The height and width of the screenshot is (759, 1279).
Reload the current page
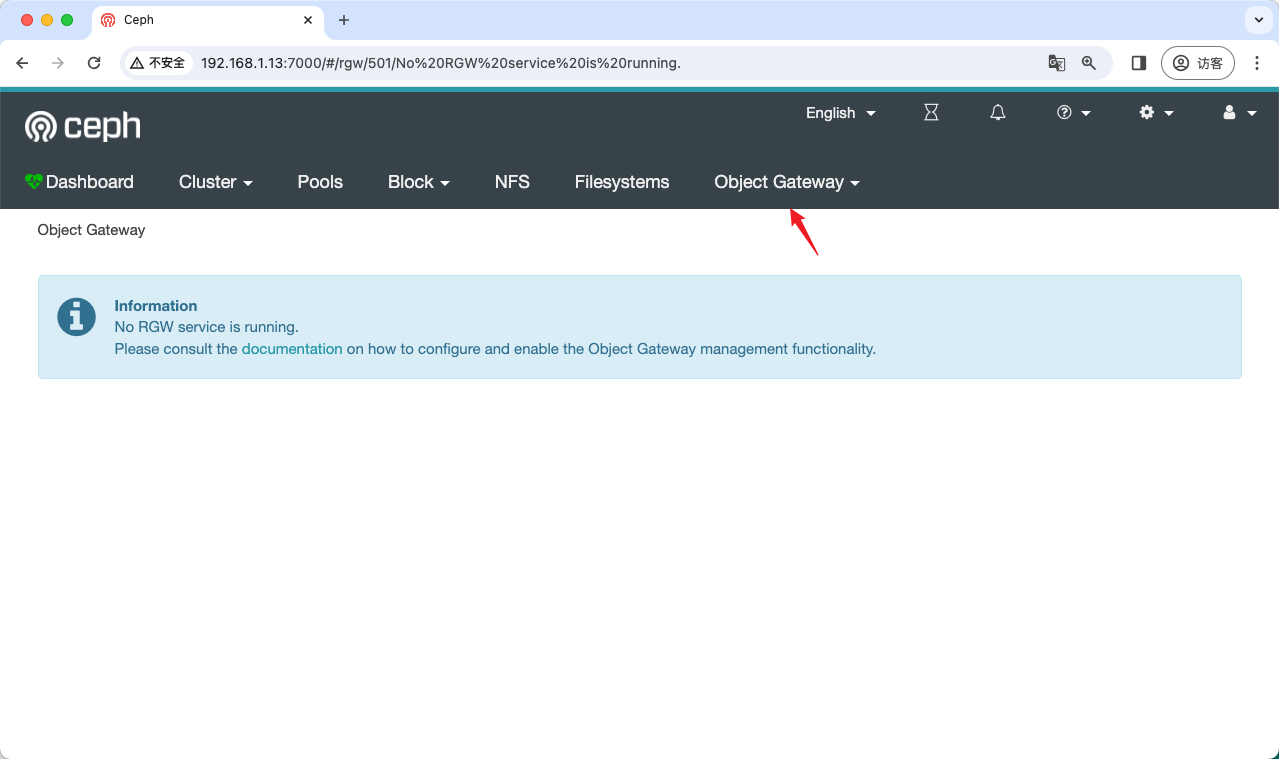(94, 63)
